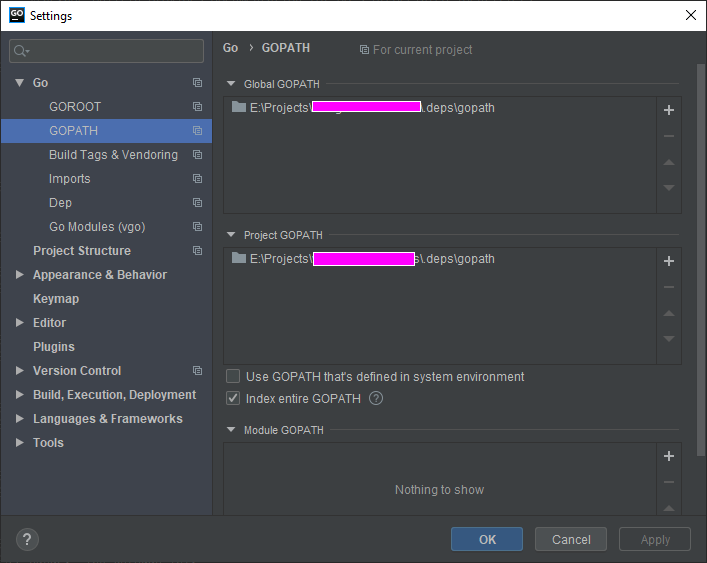Open help with the question mark button

pyautogui.click(x=27, y=539)
